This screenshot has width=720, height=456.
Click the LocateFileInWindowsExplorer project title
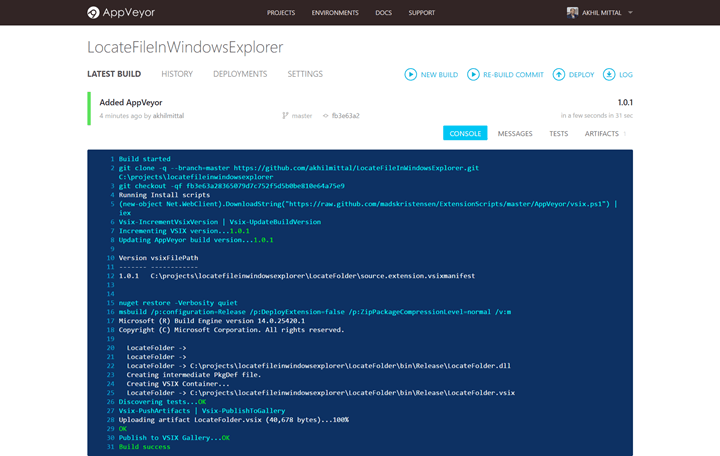[185, 47]
